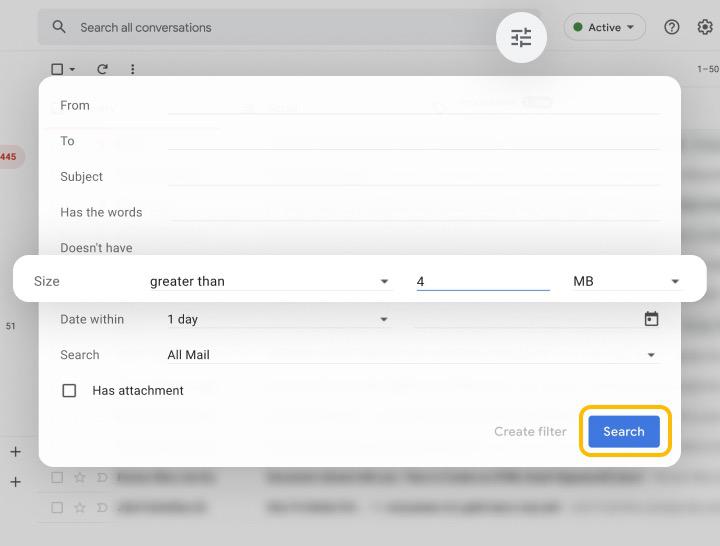Click the Refresh icon in toolbar

[x=102, y=69]
